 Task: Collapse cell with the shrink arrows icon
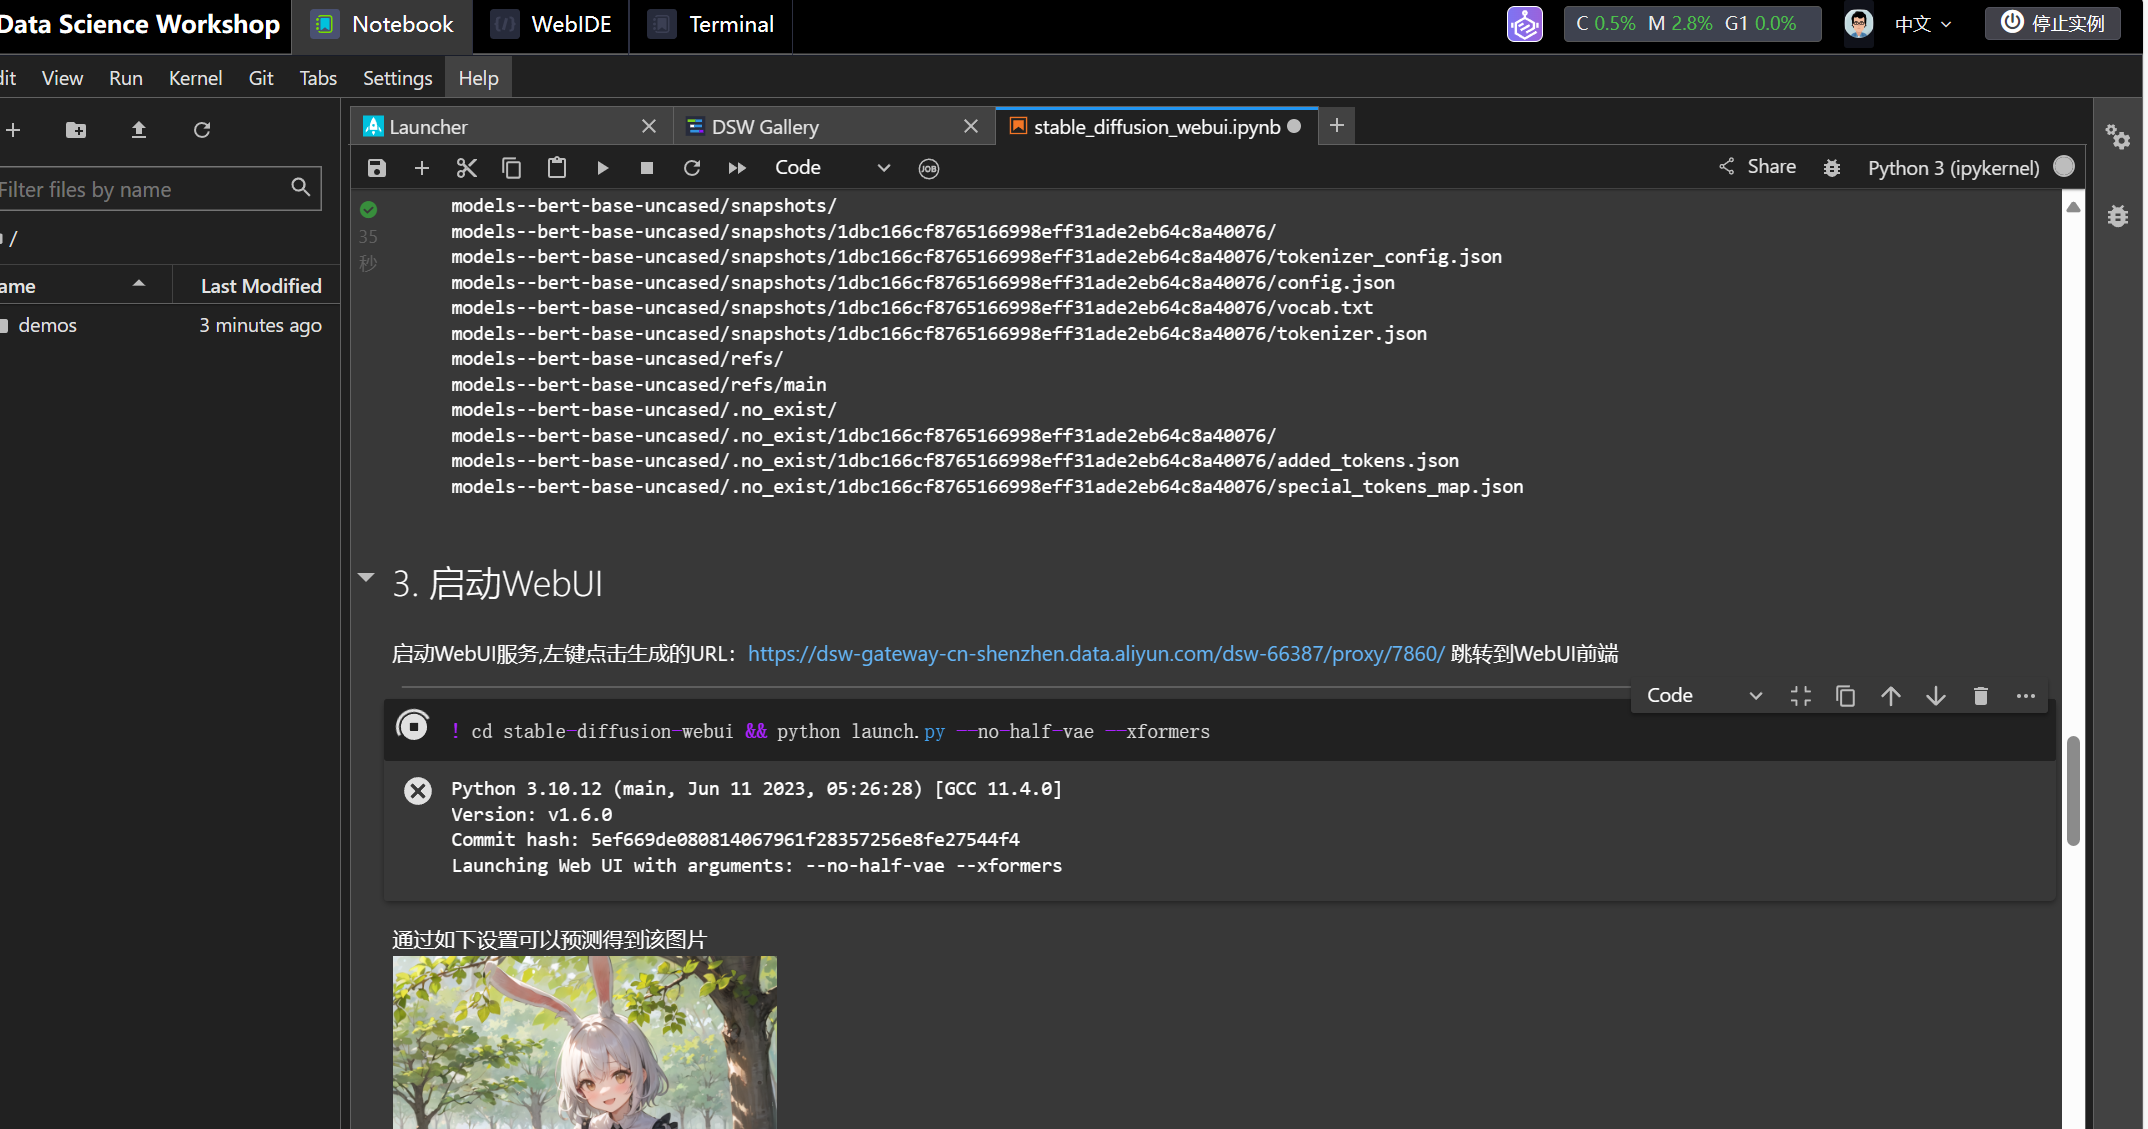click(x=1801, y=696)
